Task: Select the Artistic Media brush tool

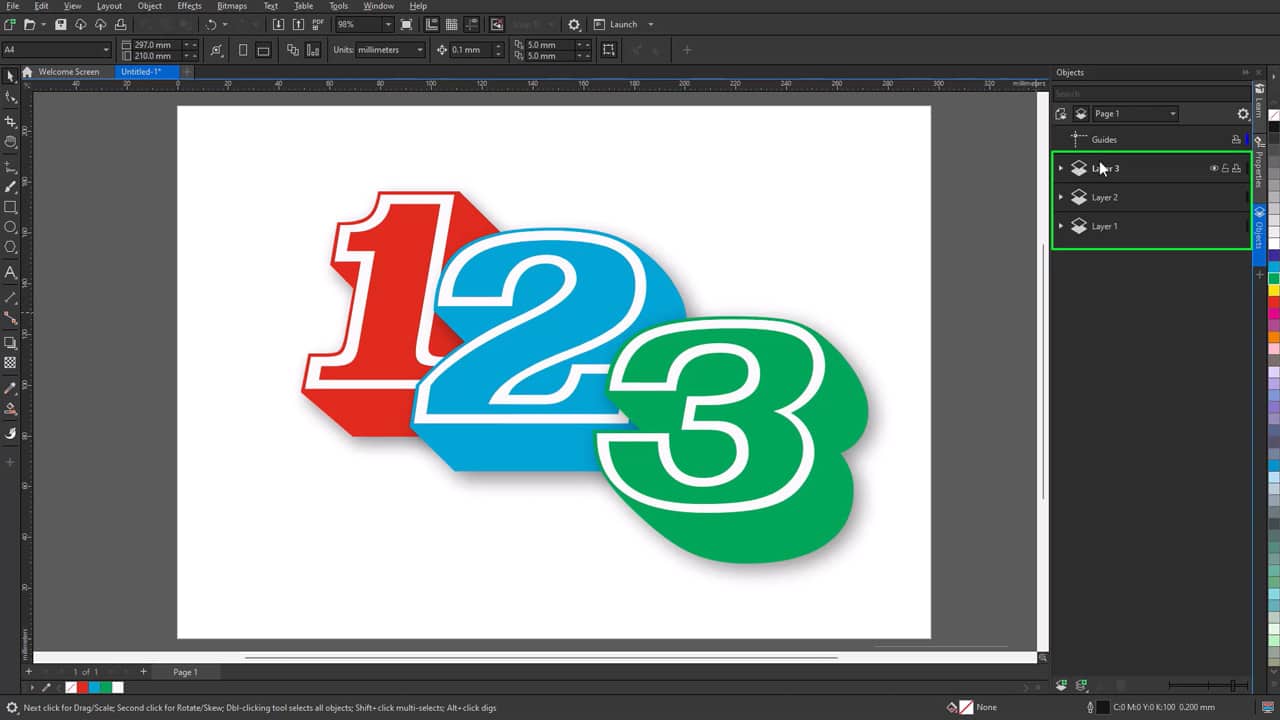Action: [11, 186]
